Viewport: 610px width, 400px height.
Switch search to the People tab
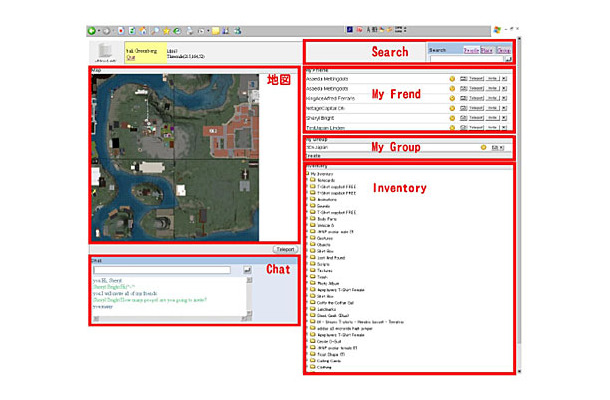(x=471, y=51)
